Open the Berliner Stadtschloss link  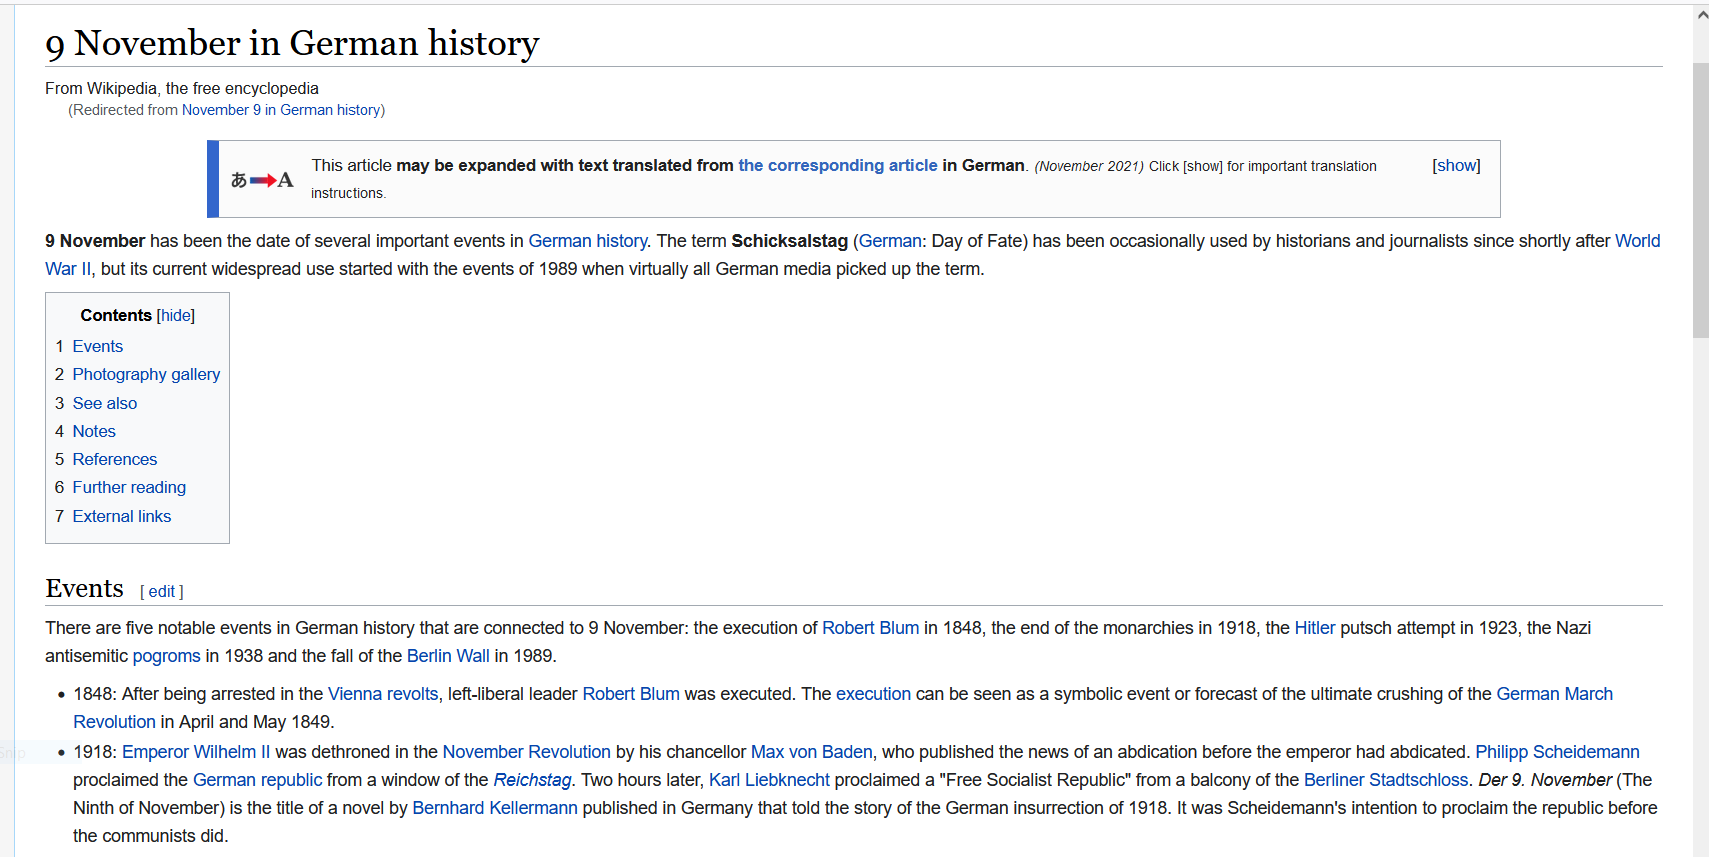pos(1386,780)
